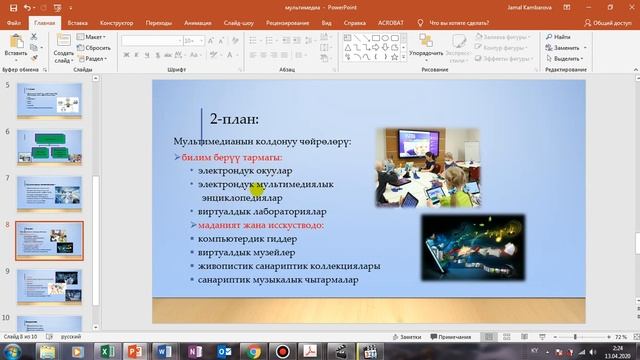Open Outlook from the taskbar
The height and width of the screenshot is (360, 640).
pos(224,351)
